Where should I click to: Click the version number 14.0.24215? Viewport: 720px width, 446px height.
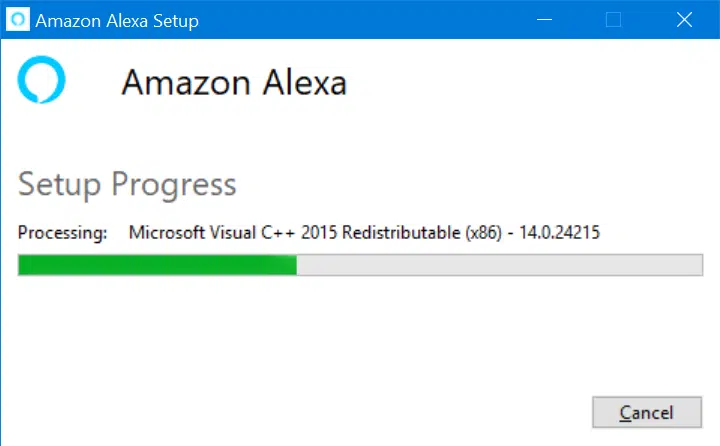tap(560, 233)
